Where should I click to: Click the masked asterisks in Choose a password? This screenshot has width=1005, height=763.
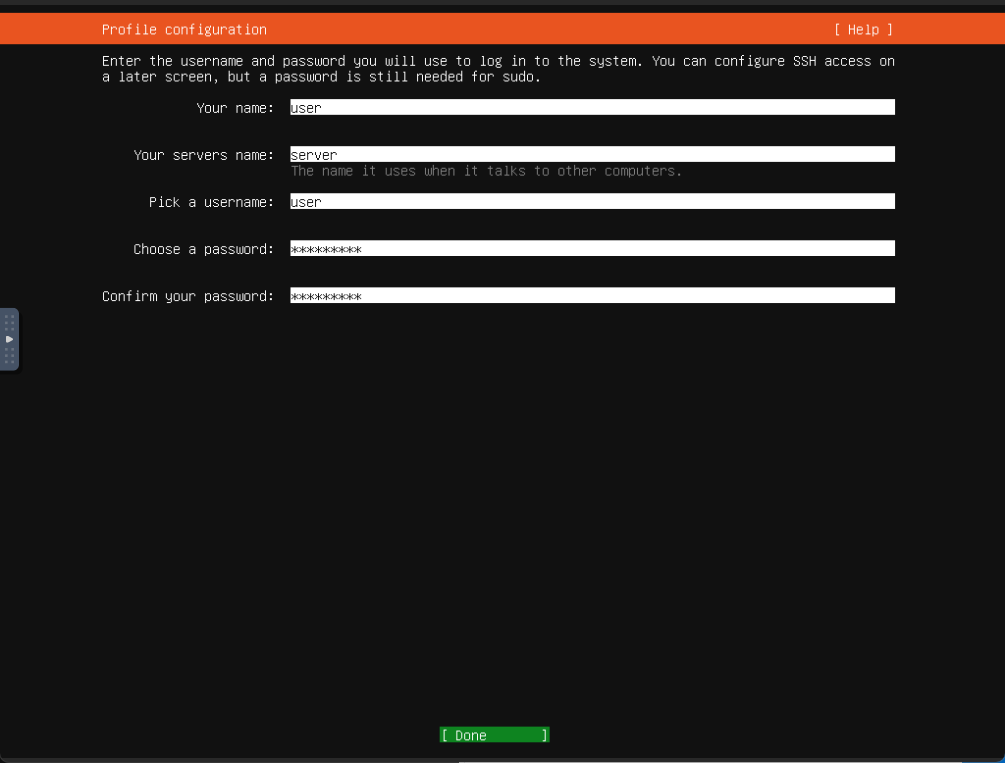click(326, 249)
